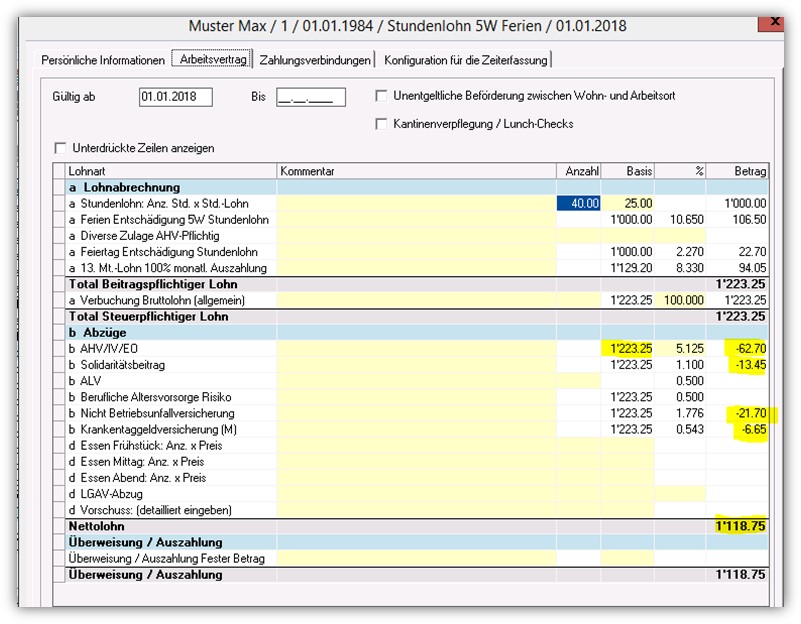Switch to the Persönliche Informationen tab
801x624 pixels.
(x=102, y=60)
